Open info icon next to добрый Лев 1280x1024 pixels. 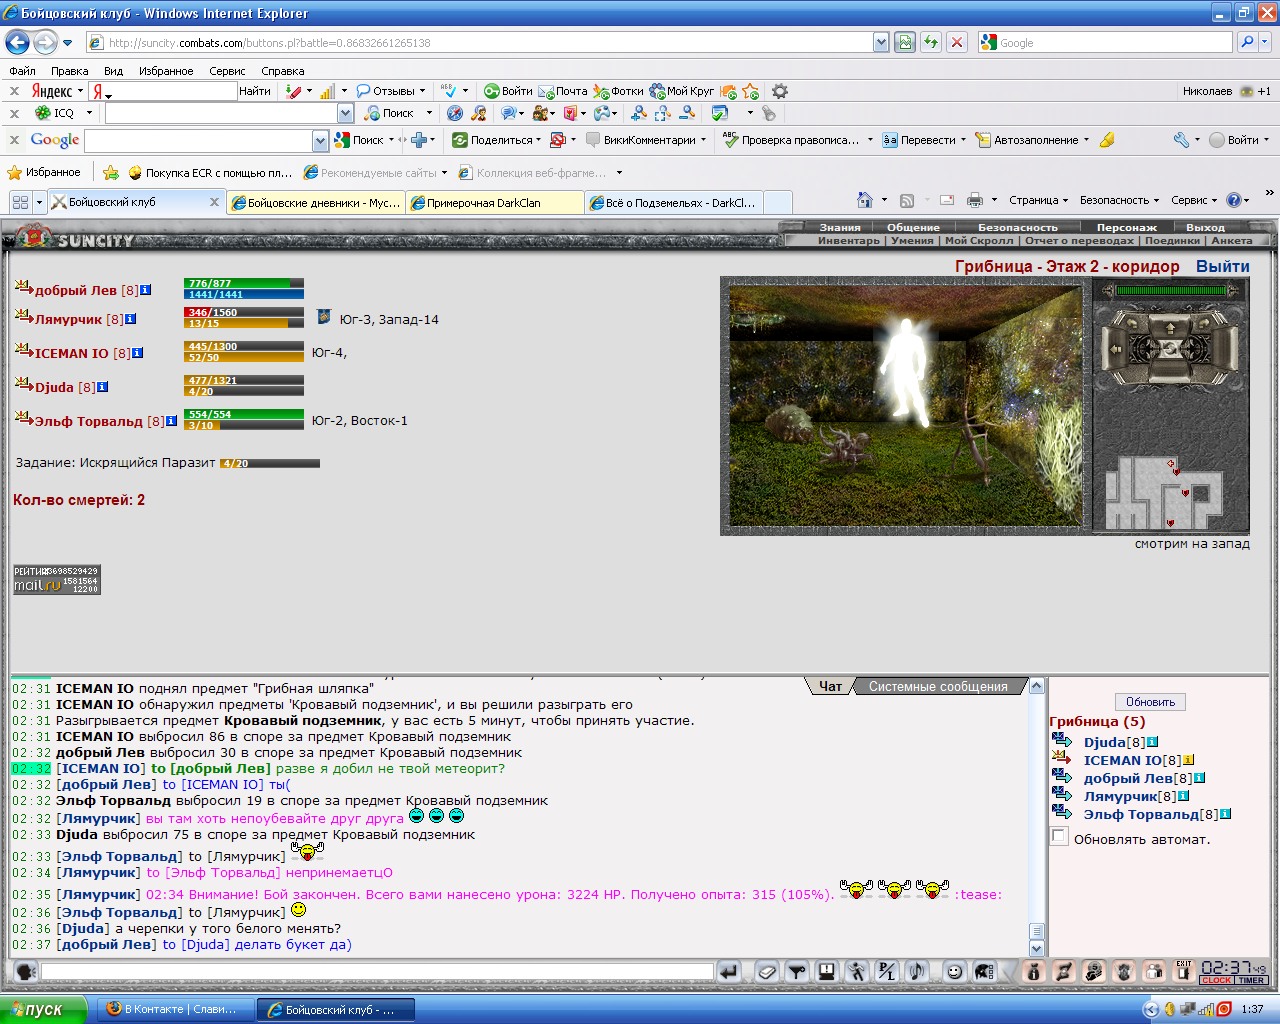coord(146,290)
